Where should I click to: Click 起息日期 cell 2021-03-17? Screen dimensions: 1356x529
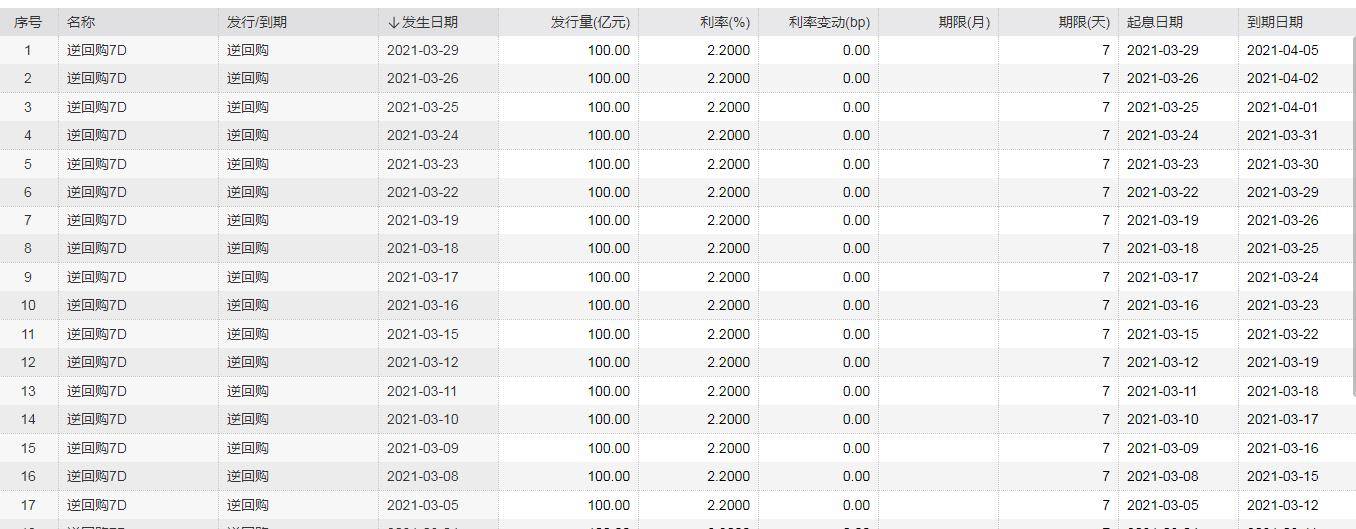[x=1163, y=277]
